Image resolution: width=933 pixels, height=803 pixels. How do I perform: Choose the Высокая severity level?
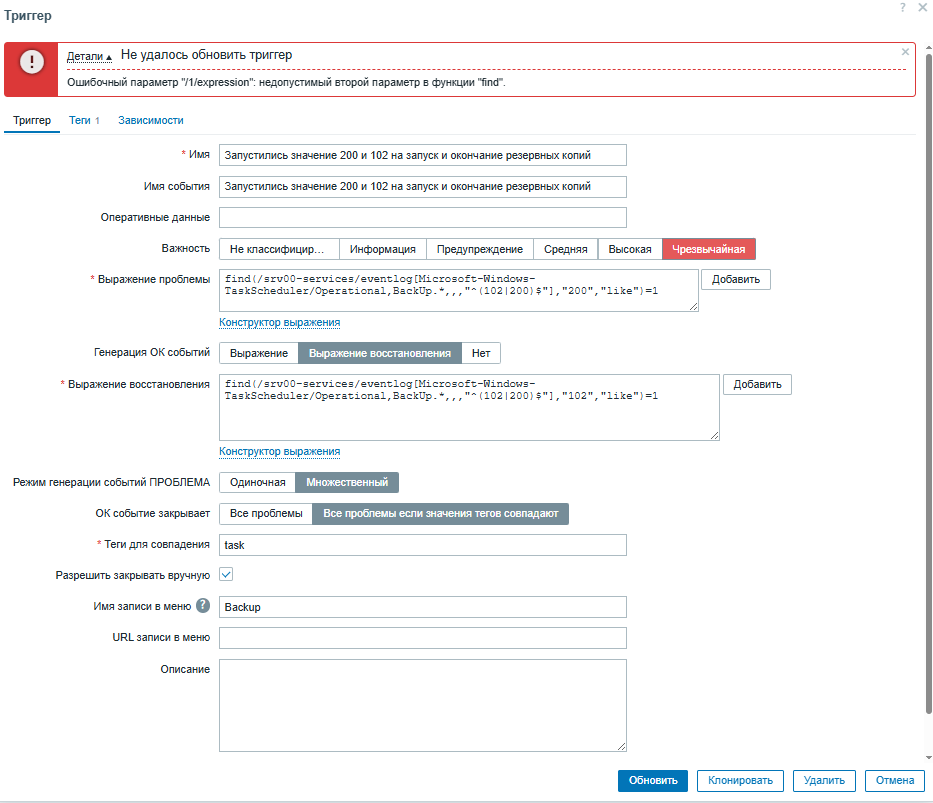click(630, 249)
